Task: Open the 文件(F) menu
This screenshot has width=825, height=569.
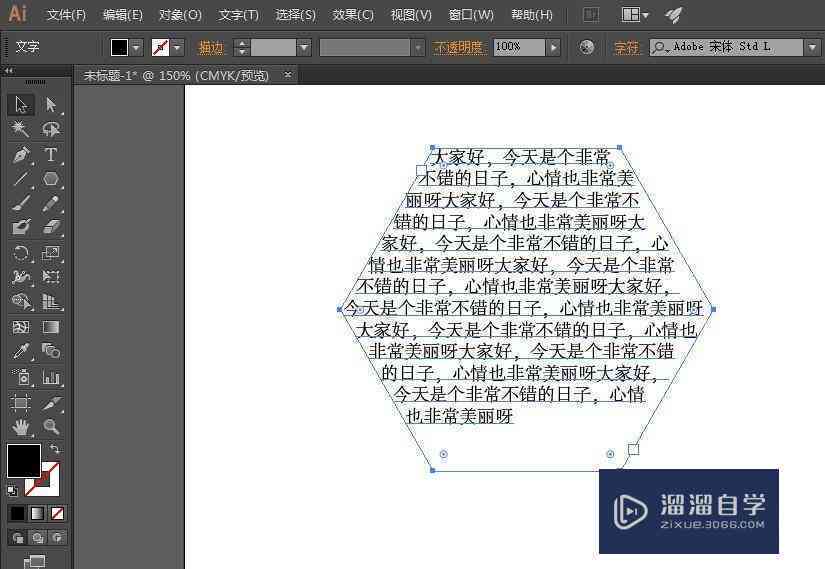Action: pyautogui.click(x=66, y=15)
